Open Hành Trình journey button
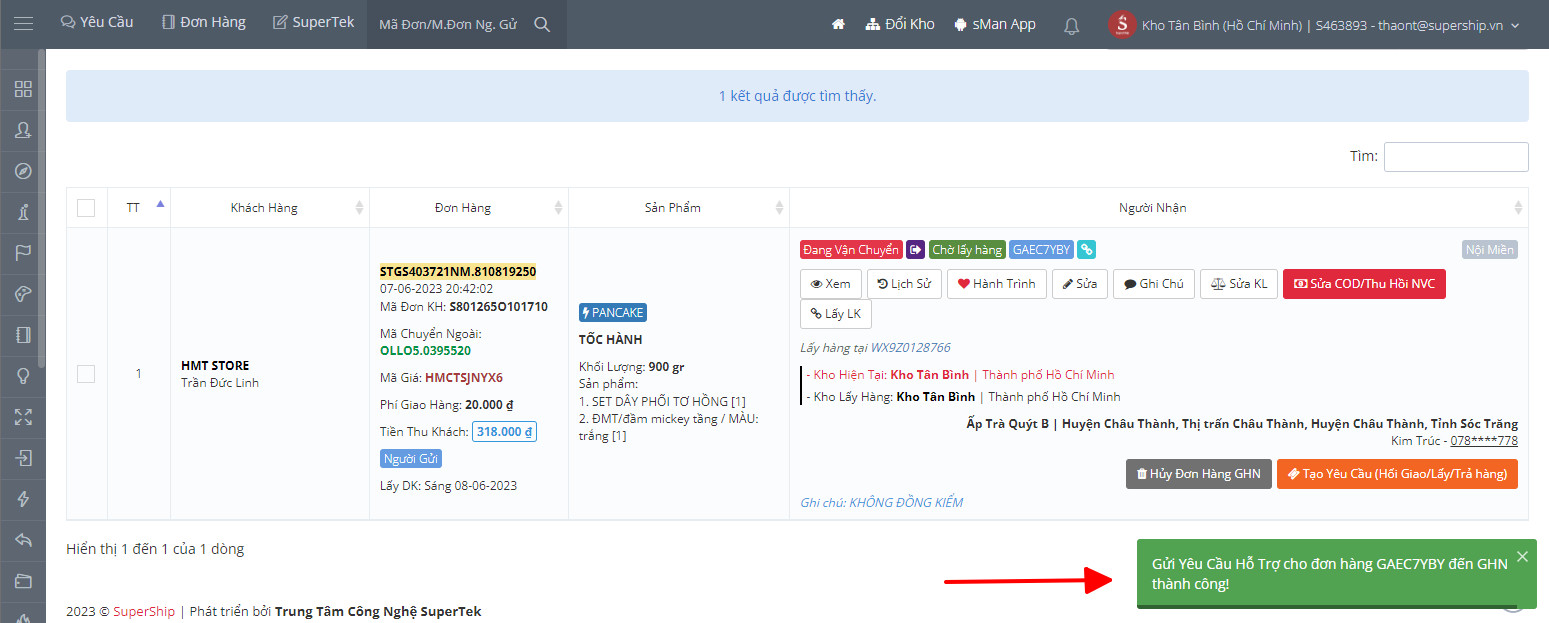 tap(997, 284)
